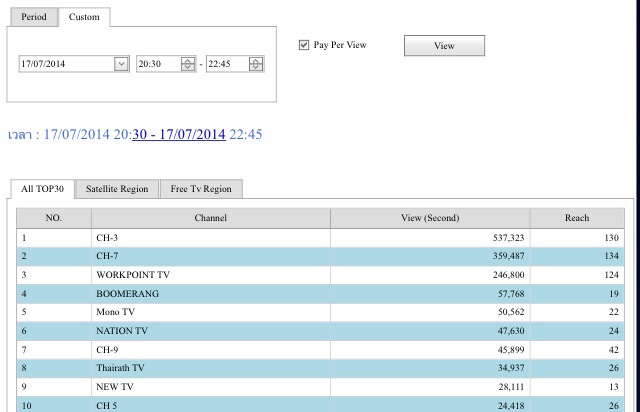Click the reach value 22
The width and height of the screenshot is (640, 412).
[x=614, y=312]
